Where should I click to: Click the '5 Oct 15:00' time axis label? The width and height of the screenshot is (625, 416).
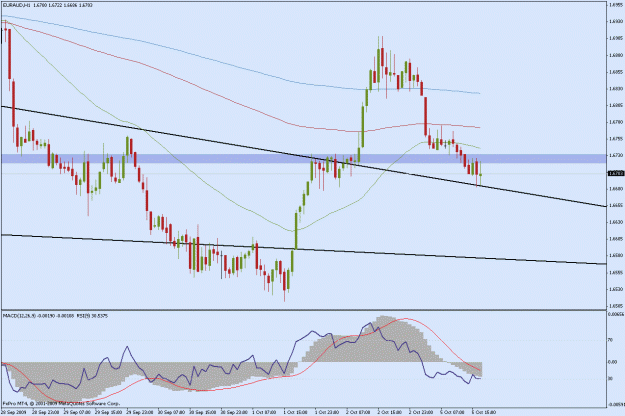484,412
